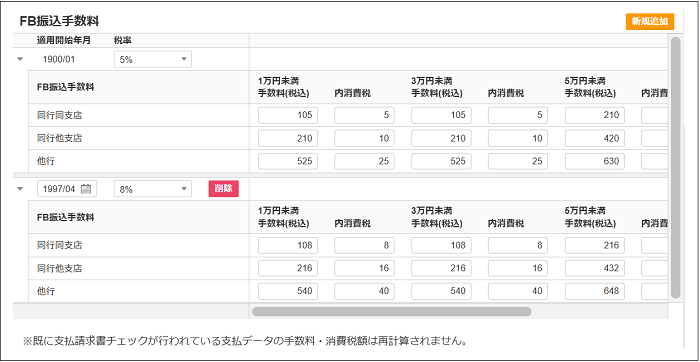Click the 3万円未満 手数料(税込) header in 8% section
The height and width of the screenshot is (362, 700).
coord(437,217)
